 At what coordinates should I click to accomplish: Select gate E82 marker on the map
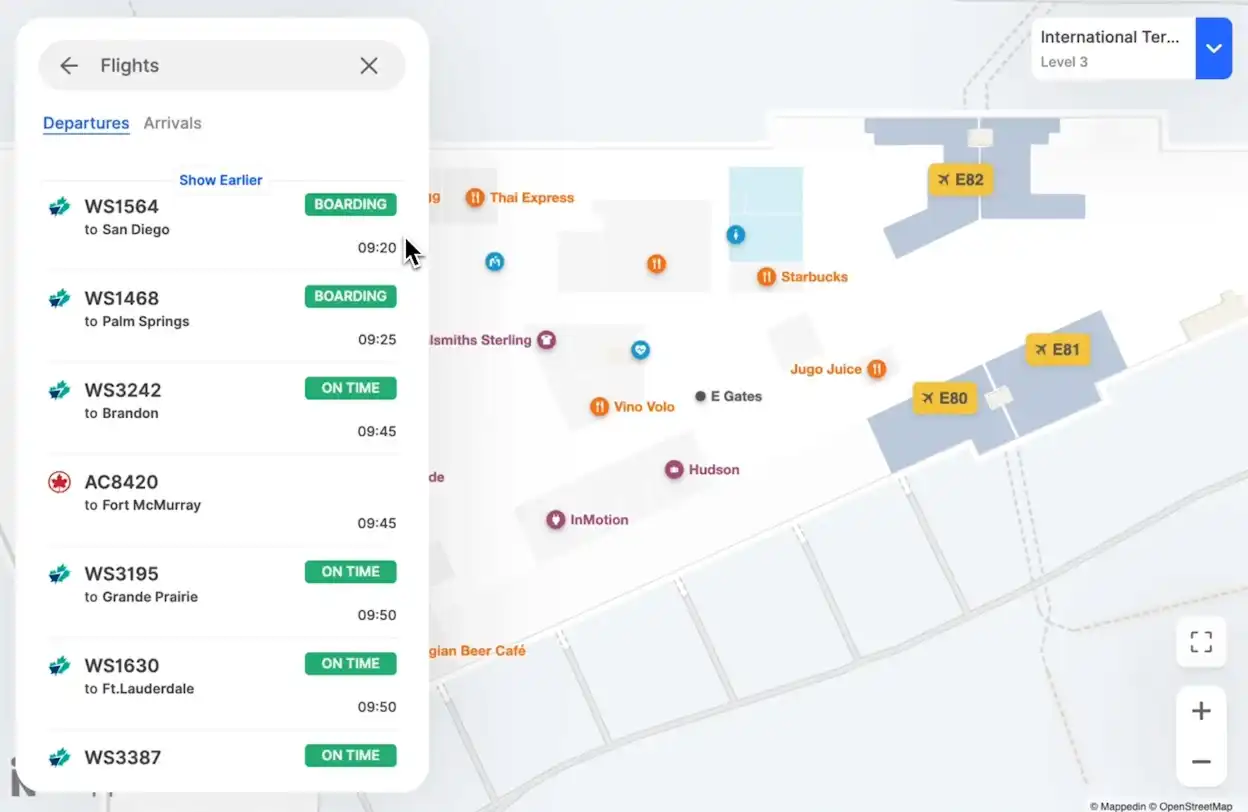[x=960, y=180]
